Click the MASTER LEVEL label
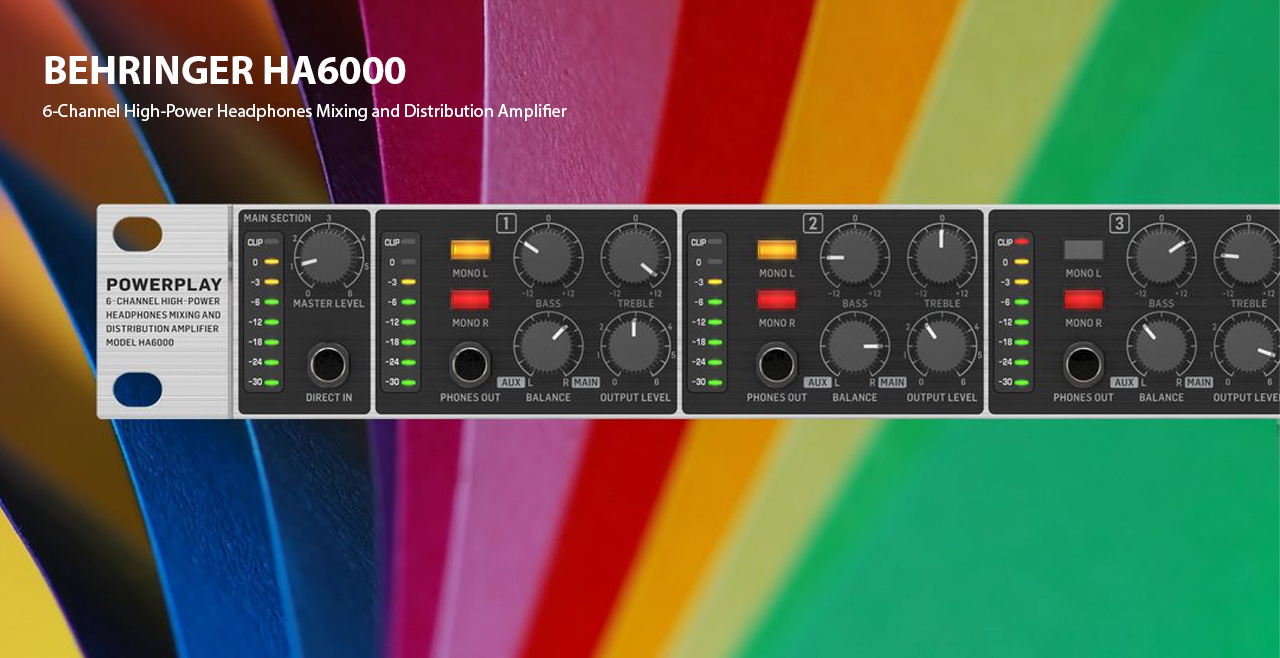Viewport: 1280px width, 658px height. pos(329,303)
